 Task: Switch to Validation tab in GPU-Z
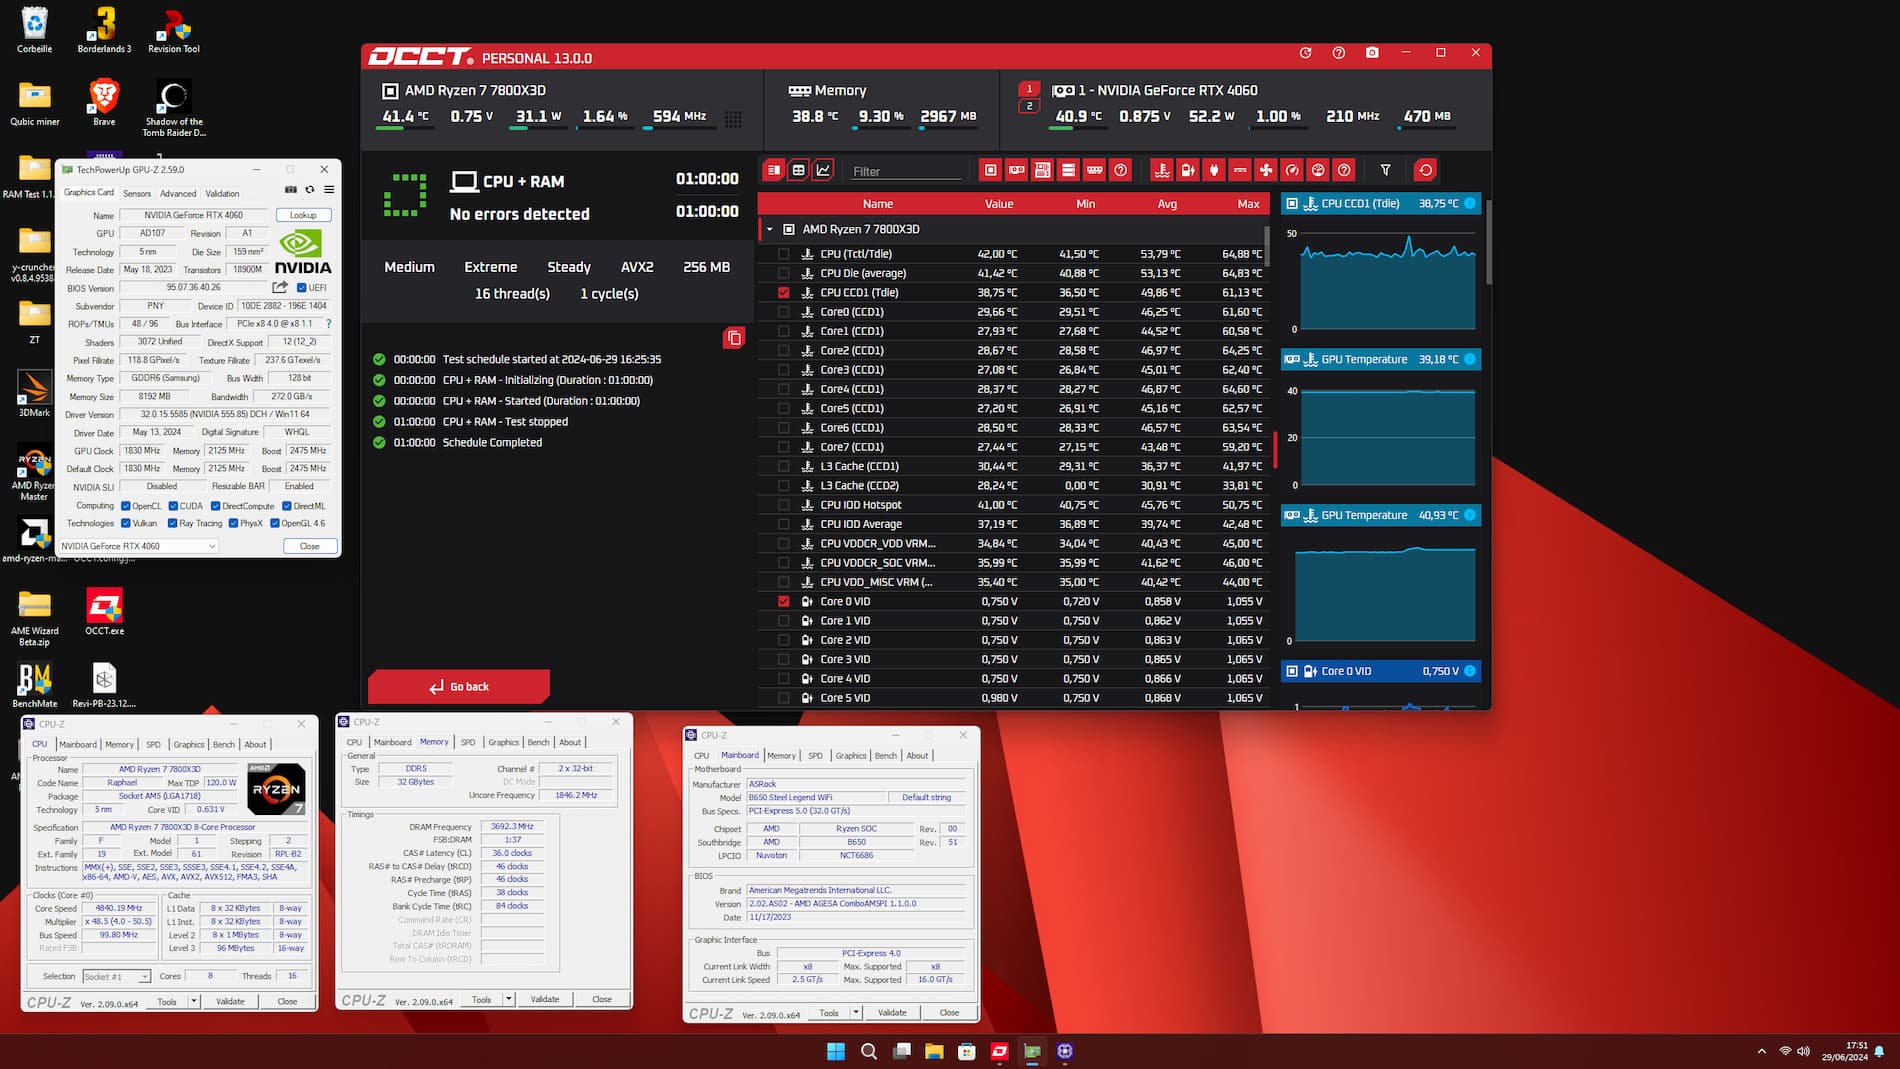click(222, 193)
